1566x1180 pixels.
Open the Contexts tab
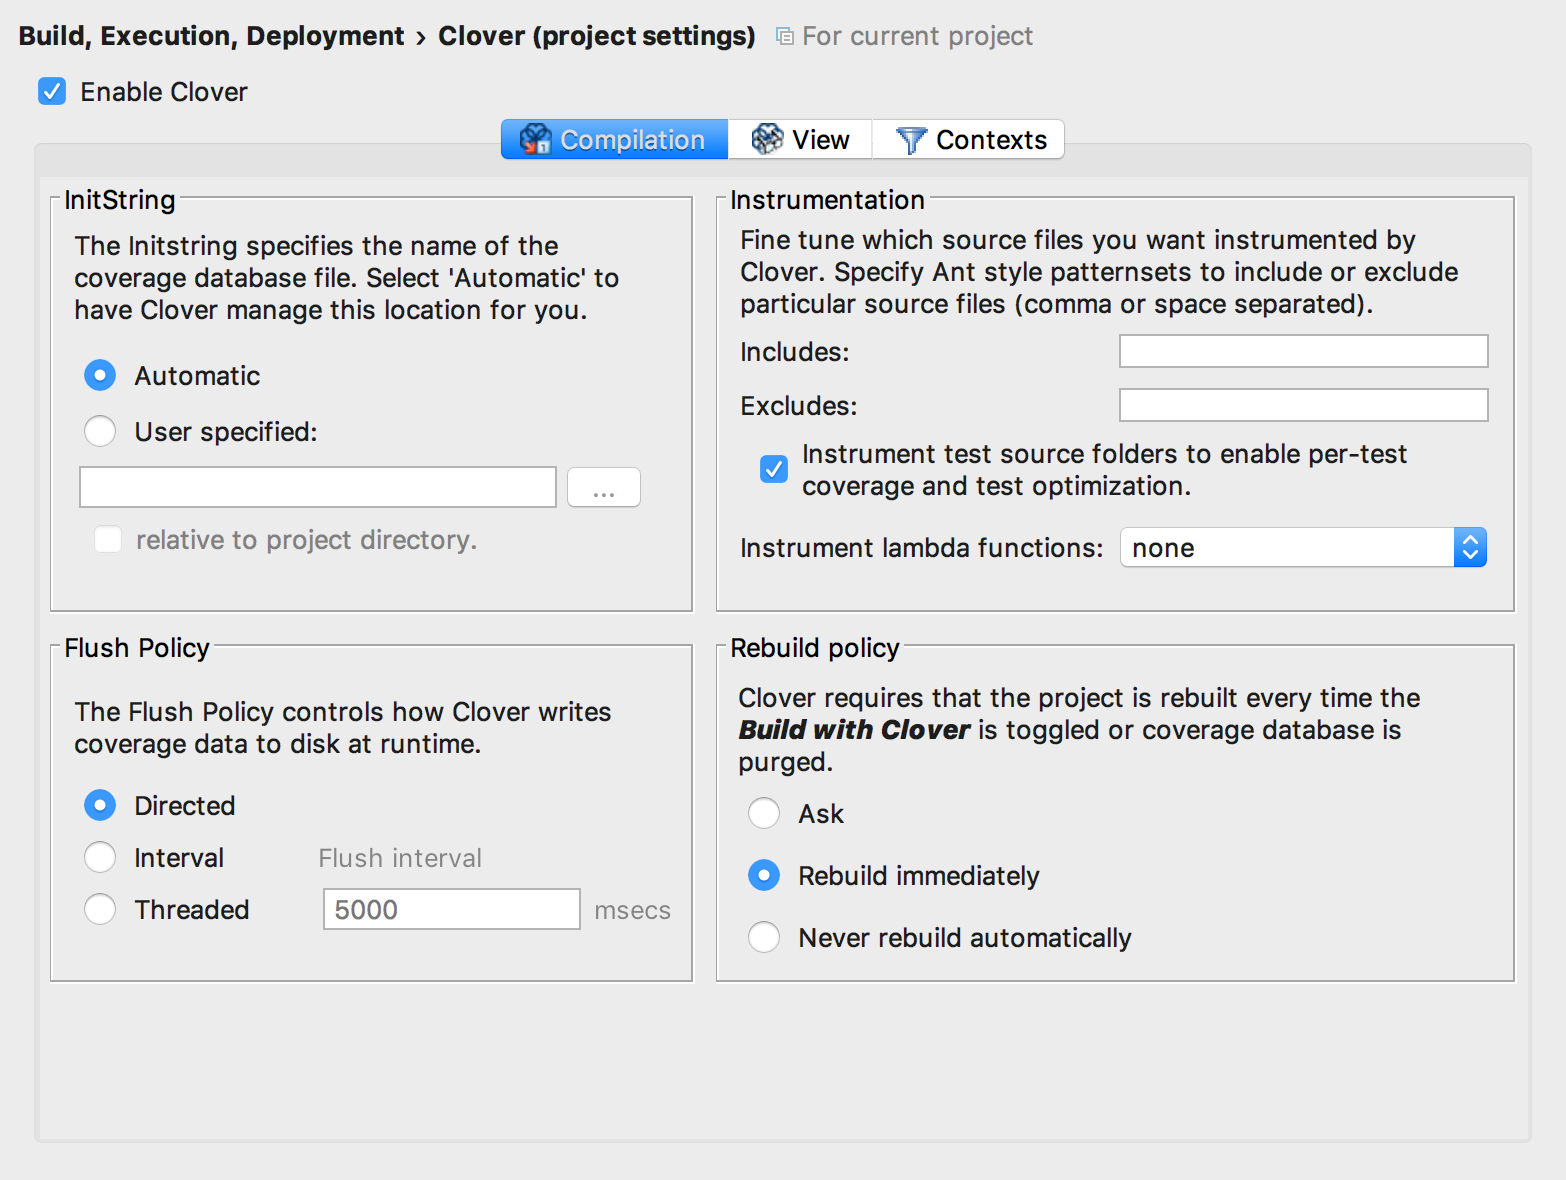coord(969,140)
